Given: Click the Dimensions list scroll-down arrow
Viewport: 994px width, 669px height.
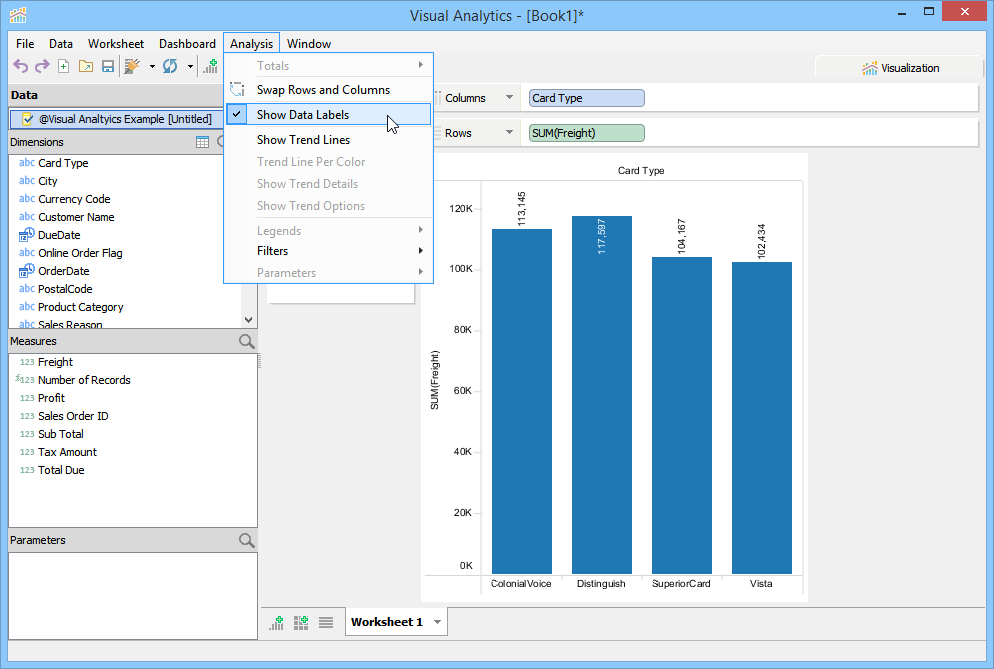Looking at the screenshot, I should point(248,320).
